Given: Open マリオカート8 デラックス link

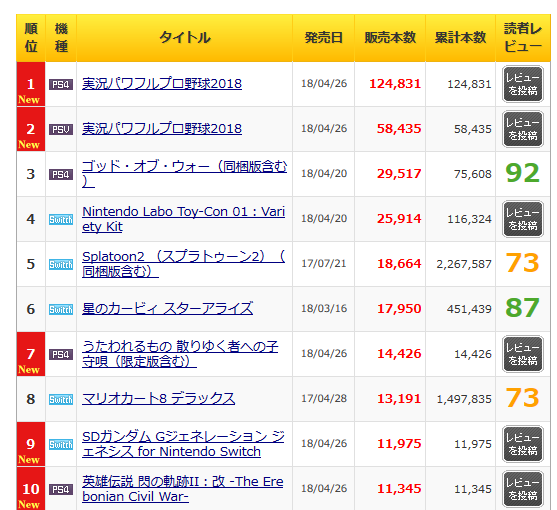Looking at the screenshot, I should point(158,398).
